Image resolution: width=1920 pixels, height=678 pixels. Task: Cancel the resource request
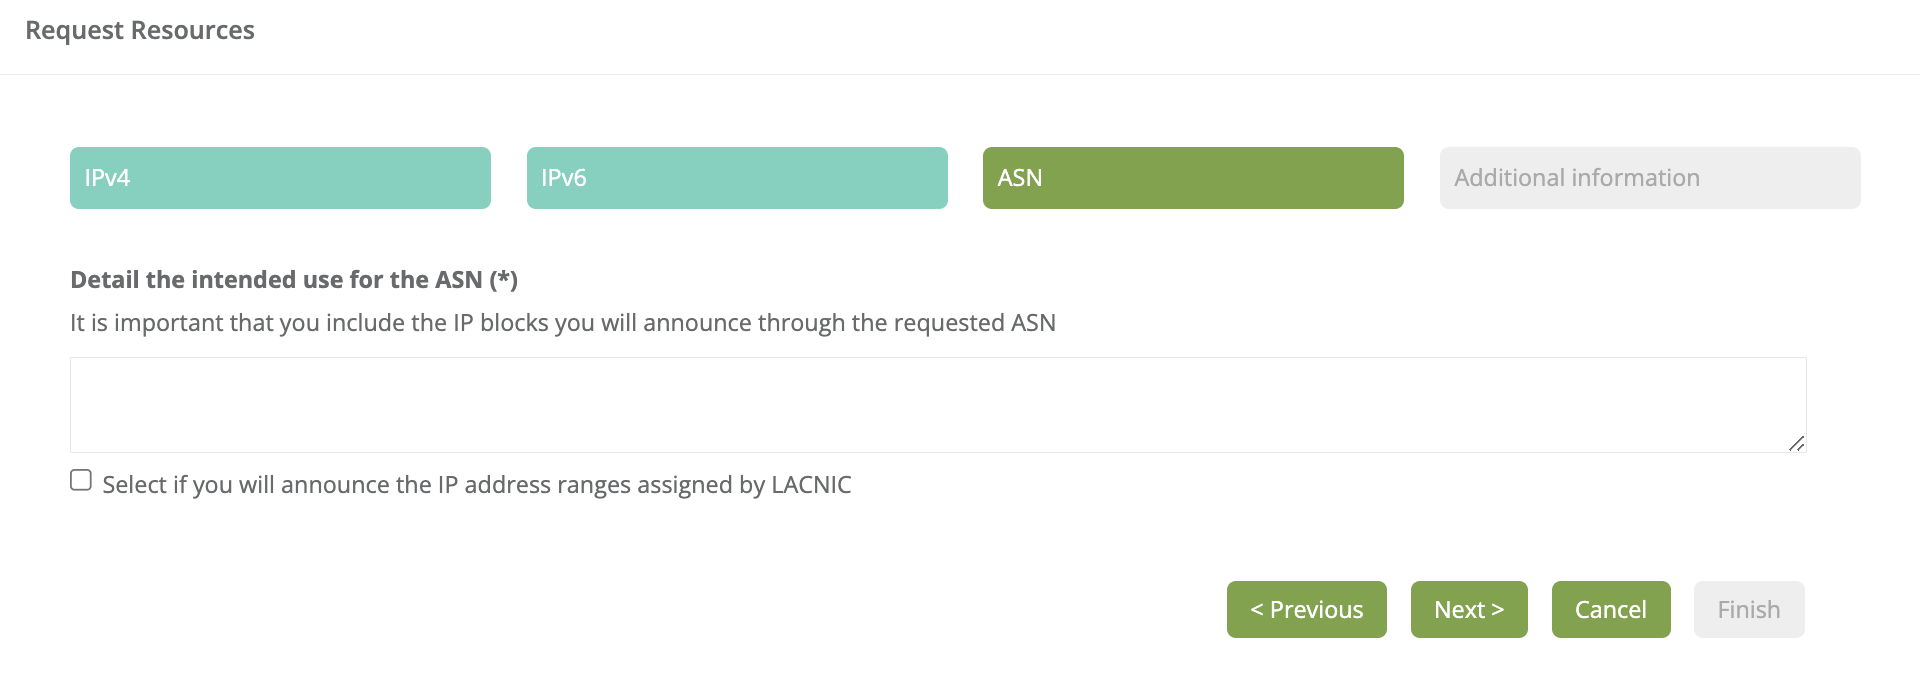[1611, 610]
